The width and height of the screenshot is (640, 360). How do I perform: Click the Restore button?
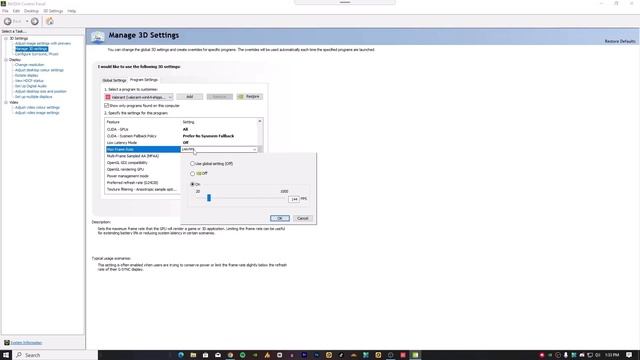tap(250, 97)
